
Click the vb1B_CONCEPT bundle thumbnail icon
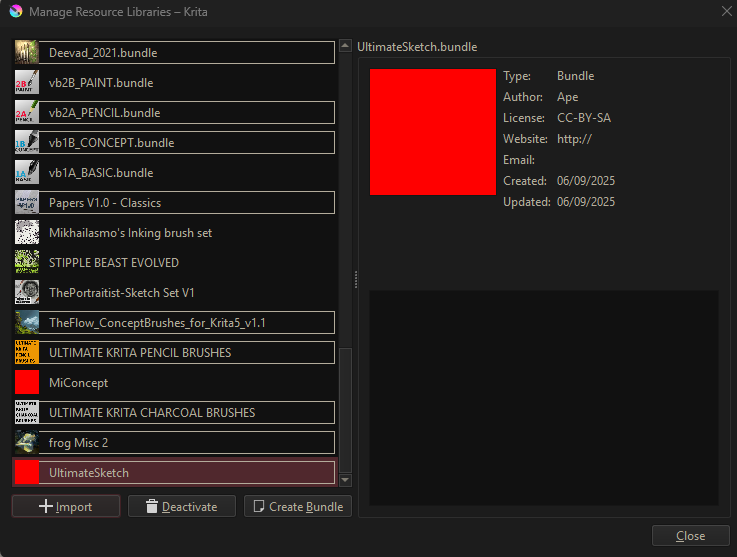27,142
